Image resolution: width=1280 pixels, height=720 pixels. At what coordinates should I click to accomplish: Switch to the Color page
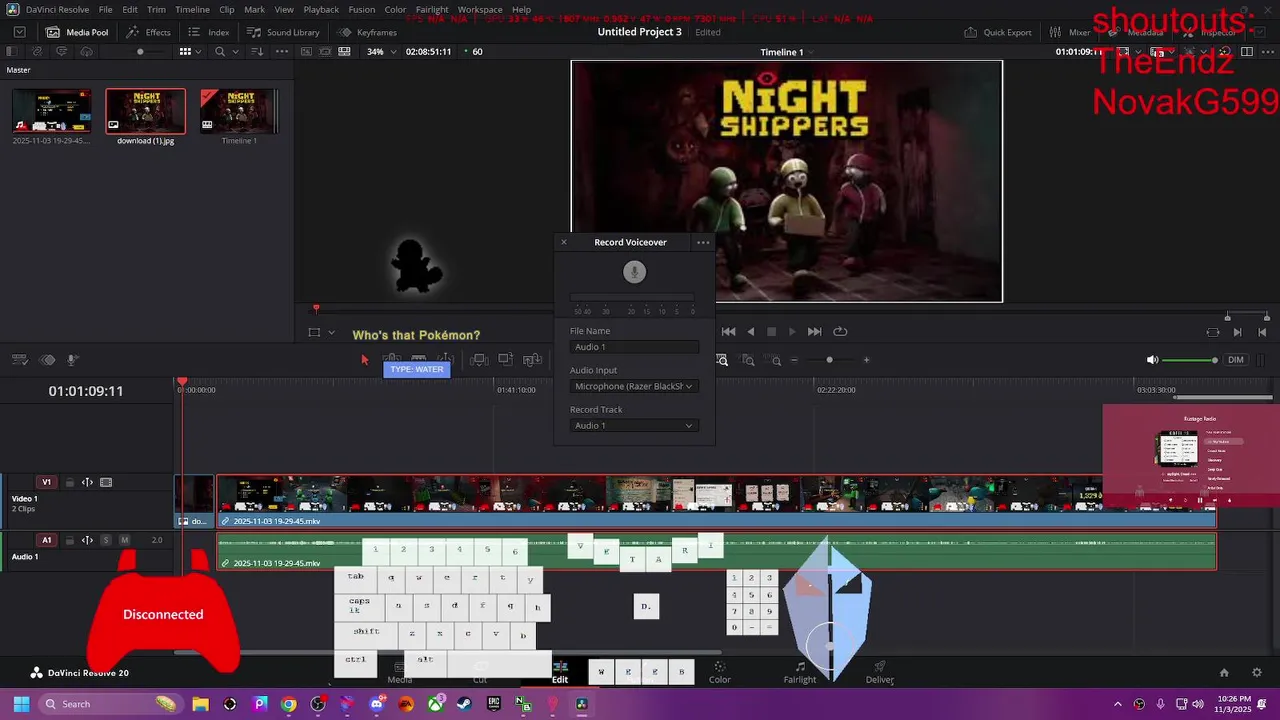[720, 672]
